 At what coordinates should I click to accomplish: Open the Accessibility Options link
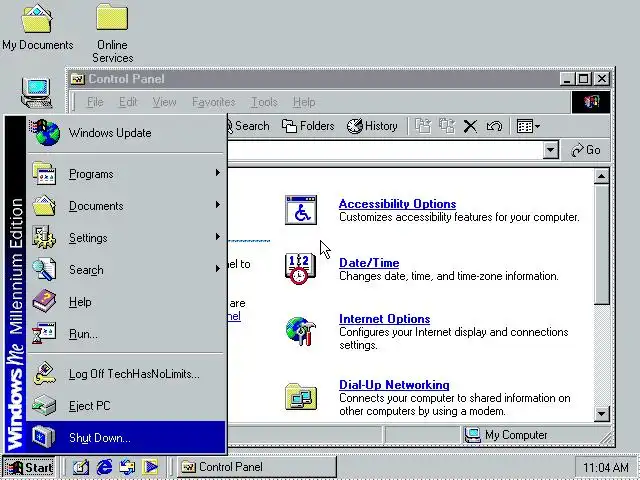coord(397,204)
